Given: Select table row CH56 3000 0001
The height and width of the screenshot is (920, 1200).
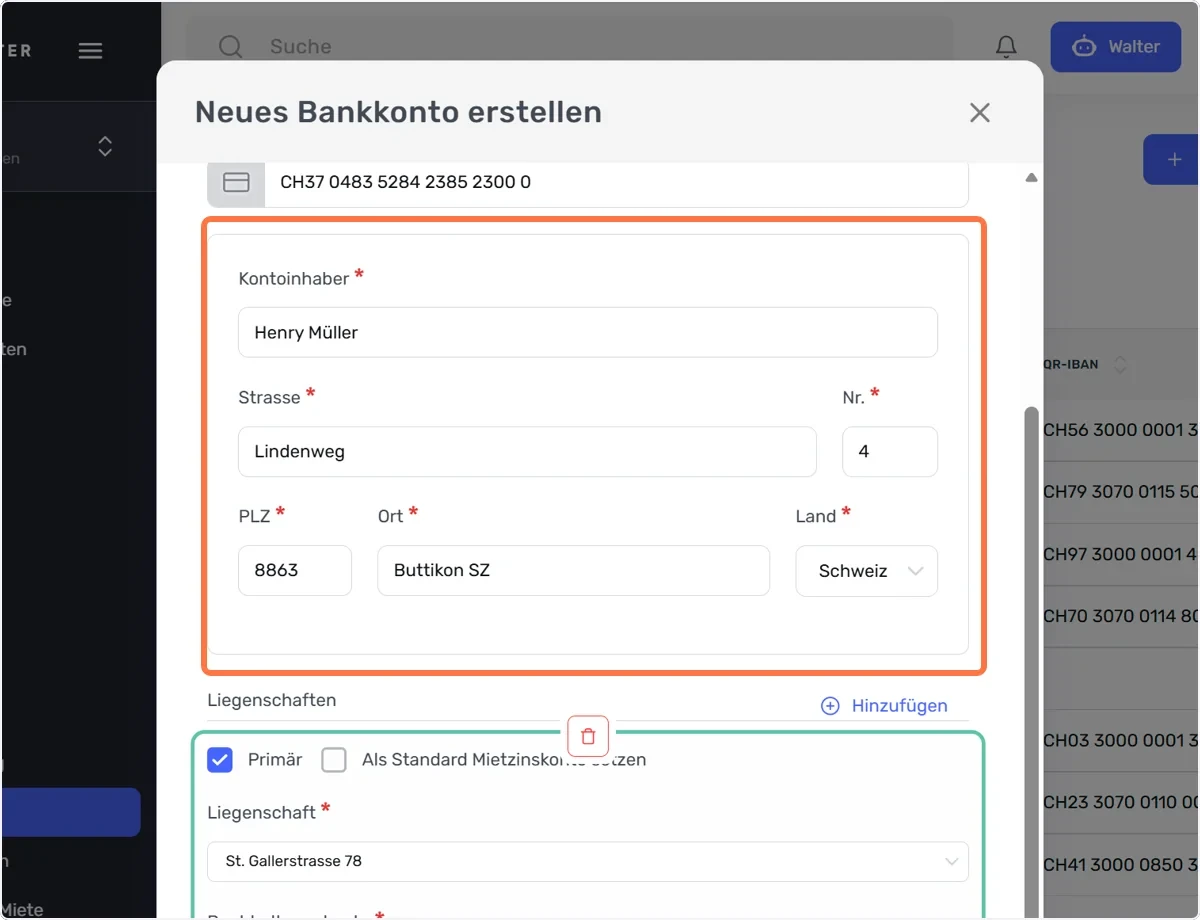Looking at the screenshot, I should tap(1121, 430).
